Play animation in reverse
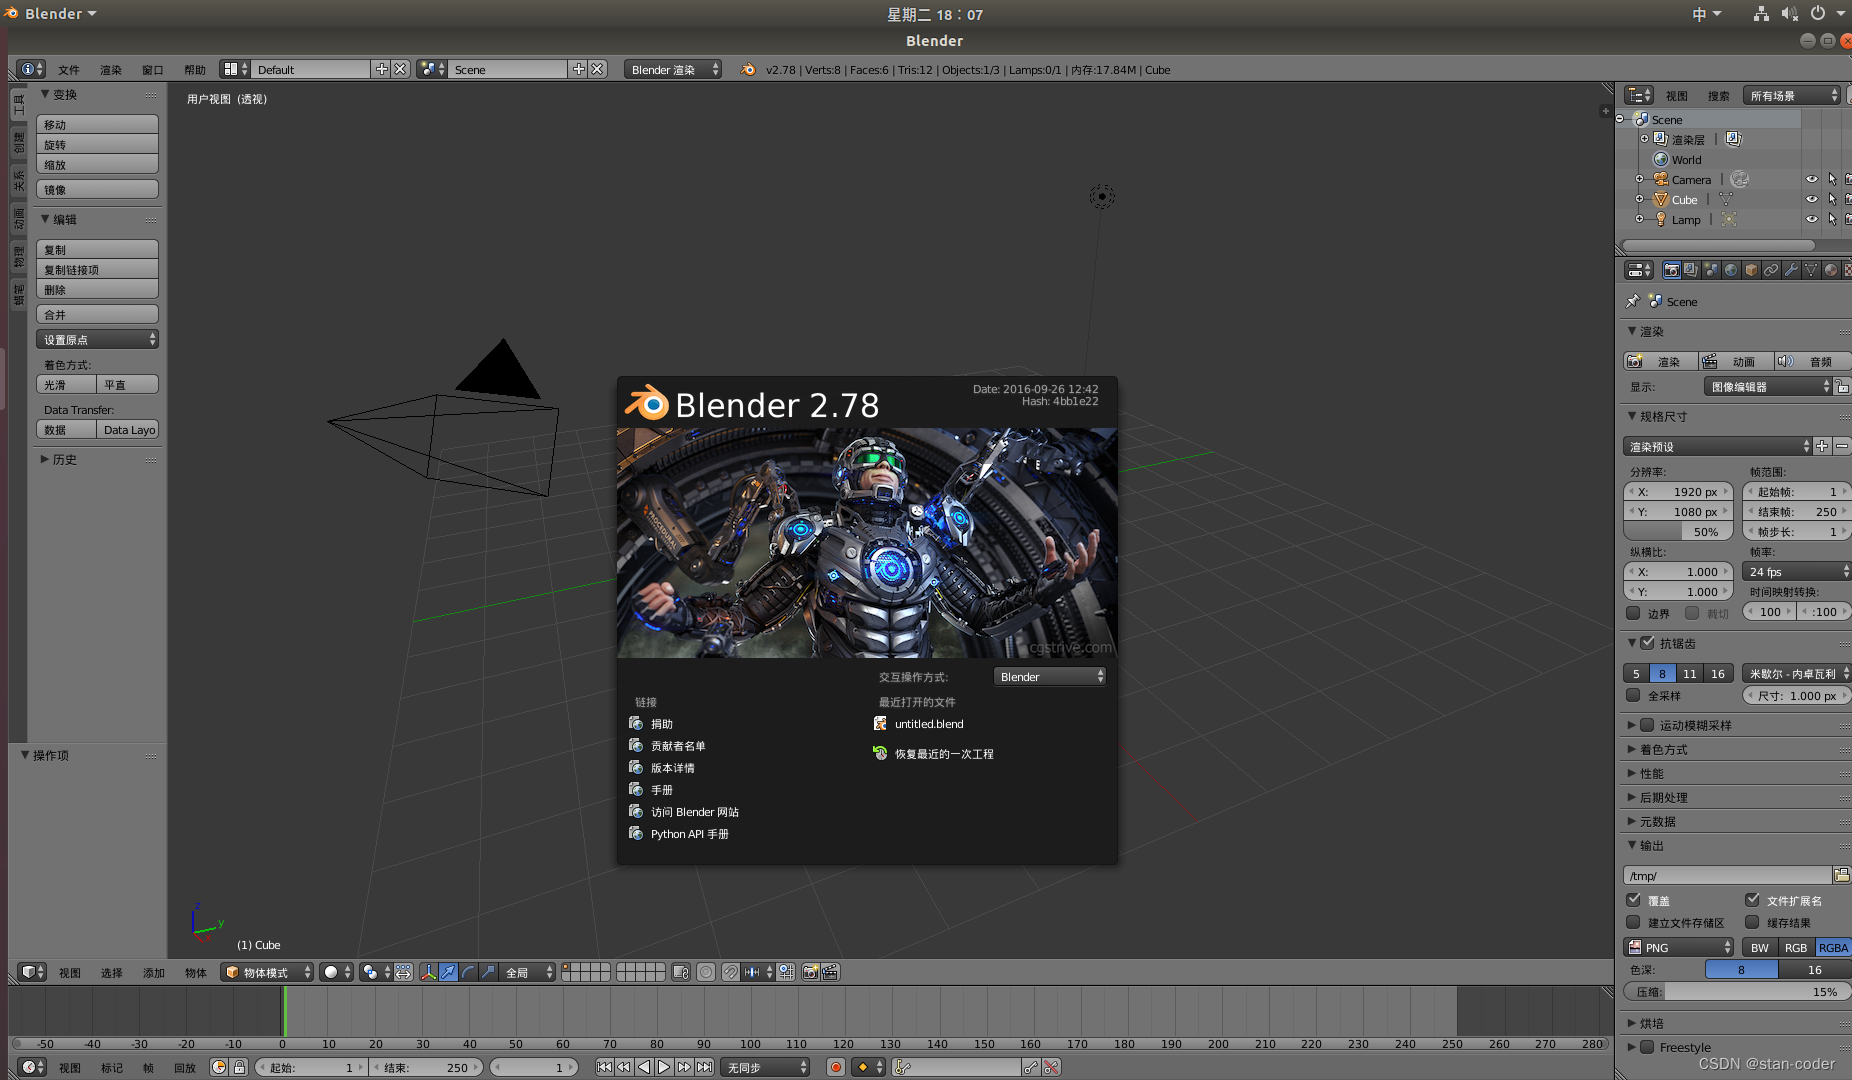The width and height of the screenshot is (1852, 1080). 644,1067
